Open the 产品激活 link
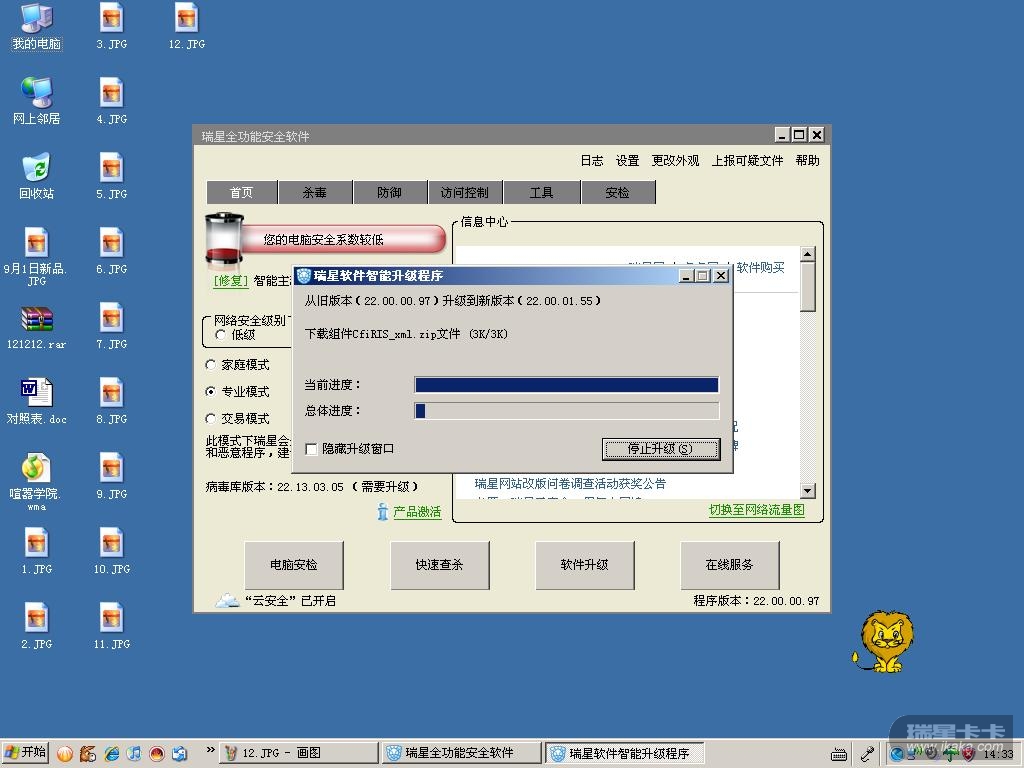1024x768 pixels. (x=417, y=512)
